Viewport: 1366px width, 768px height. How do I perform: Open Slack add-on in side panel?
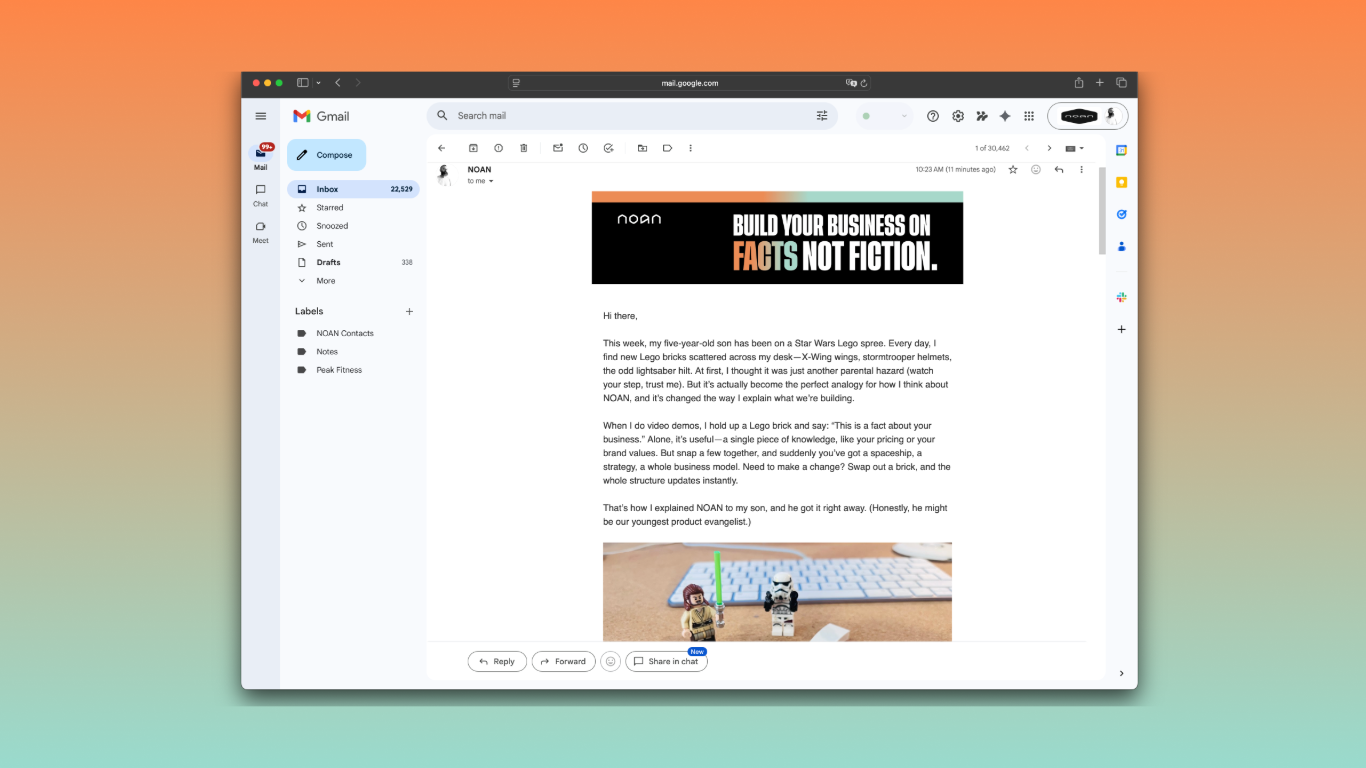1122,297
